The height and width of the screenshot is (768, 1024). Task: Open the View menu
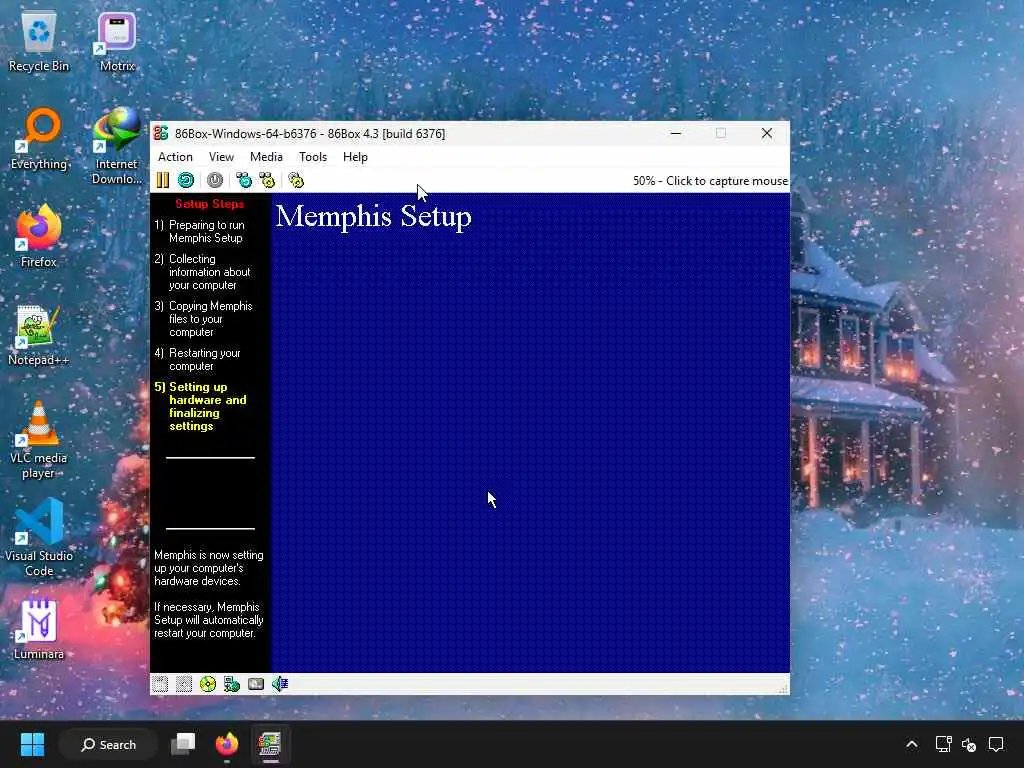(x=221, y=157)
